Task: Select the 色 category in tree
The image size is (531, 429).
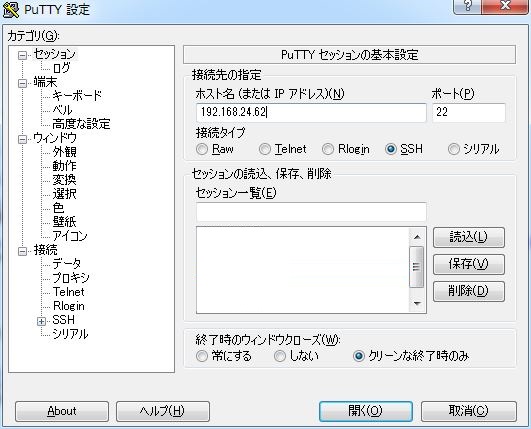Action: (x=58, y=208)
